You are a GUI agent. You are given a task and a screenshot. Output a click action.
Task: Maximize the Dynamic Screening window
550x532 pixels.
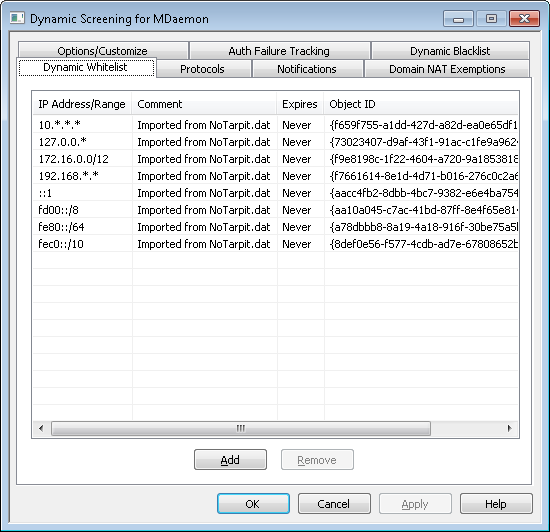(x=491, y=19)
